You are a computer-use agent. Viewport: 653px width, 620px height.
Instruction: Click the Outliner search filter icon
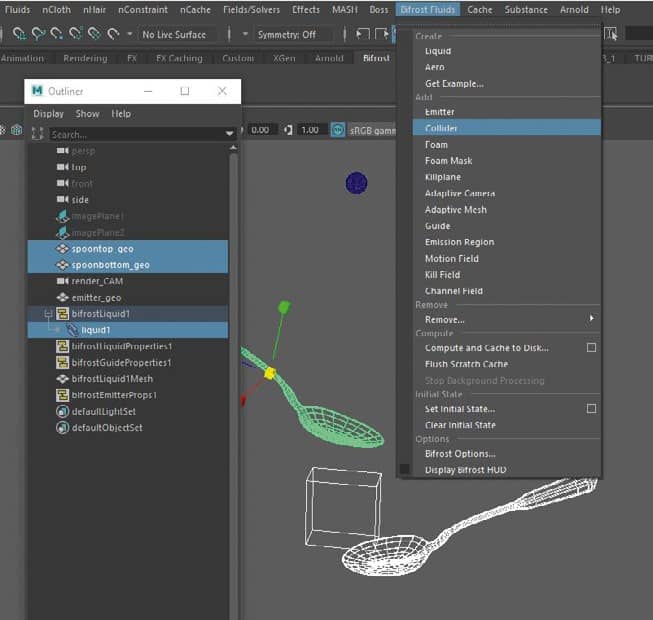[x=37, y=134]
